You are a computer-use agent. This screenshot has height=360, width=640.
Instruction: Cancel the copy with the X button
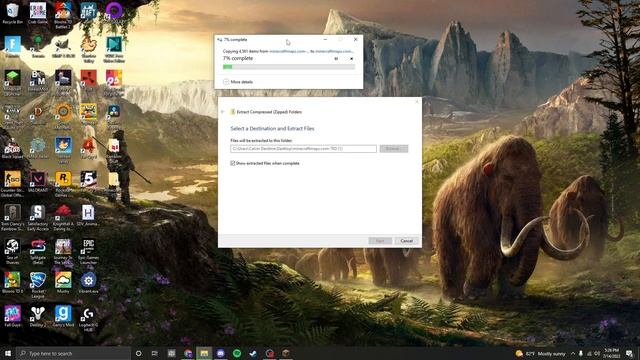(351, 59)
